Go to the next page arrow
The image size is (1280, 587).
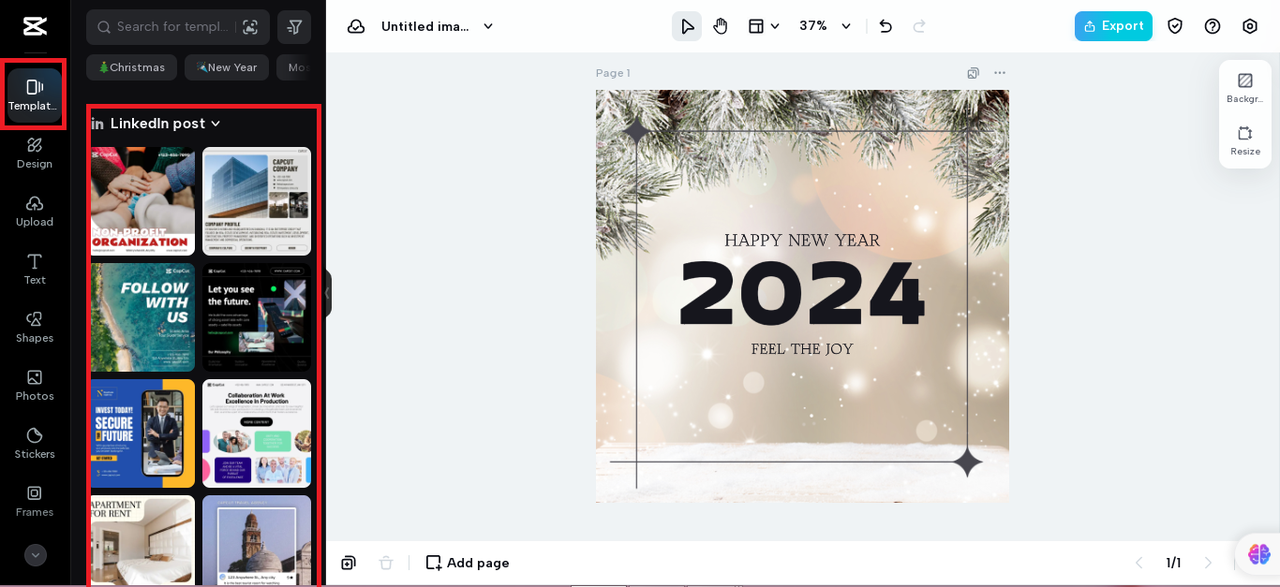click(x=1207, y=563)
